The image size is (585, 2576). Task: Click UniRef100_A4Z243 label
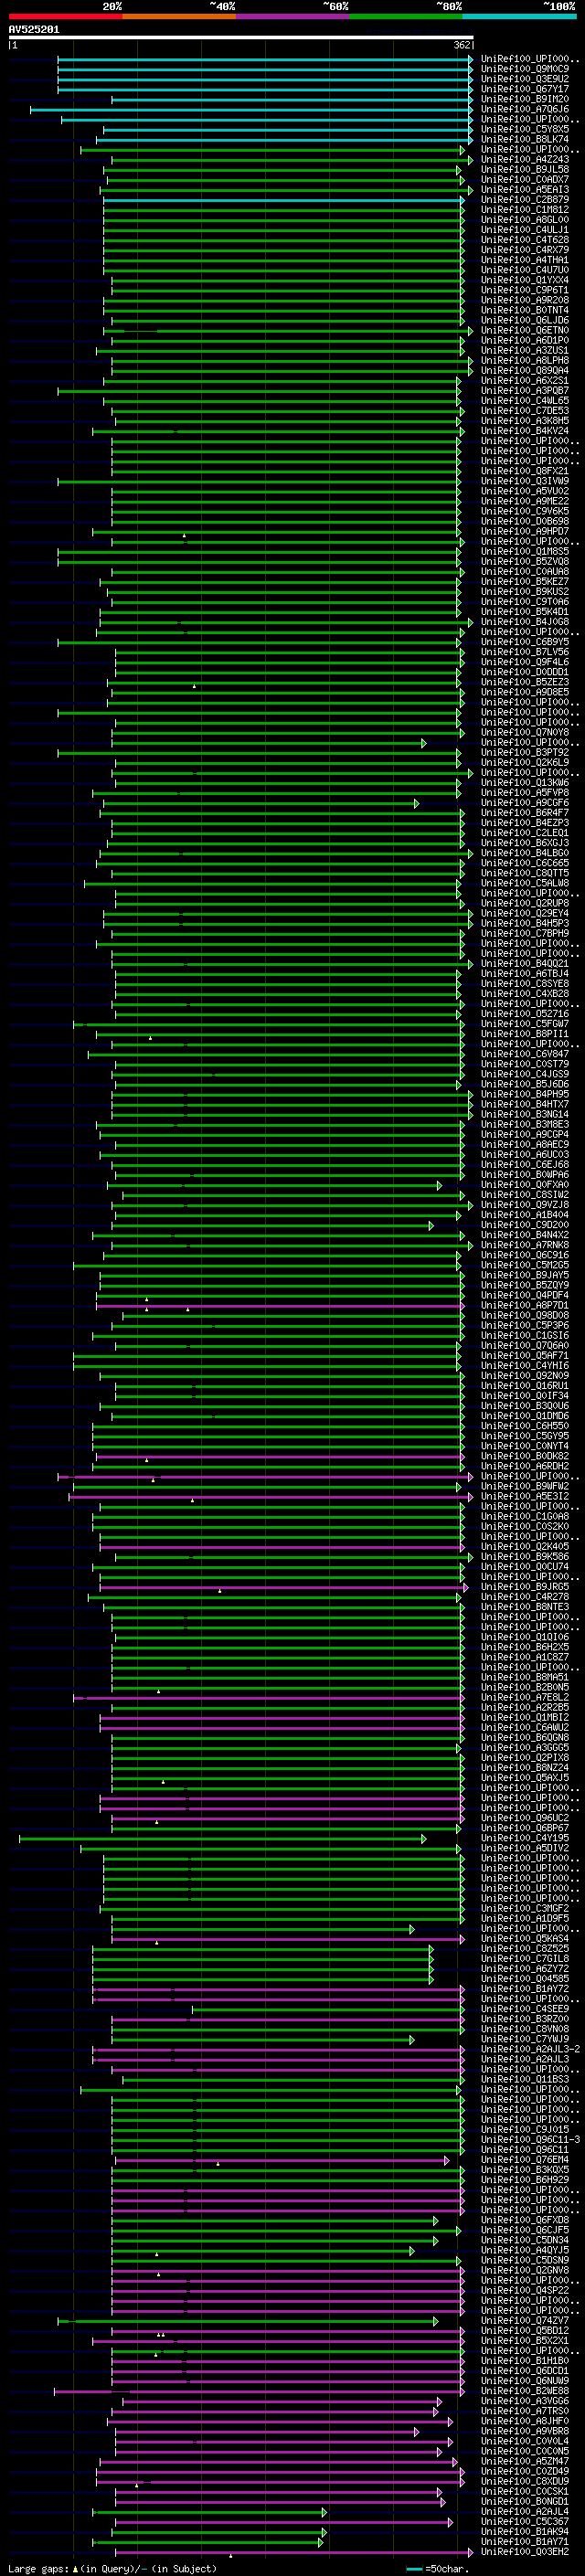point(525,159)
